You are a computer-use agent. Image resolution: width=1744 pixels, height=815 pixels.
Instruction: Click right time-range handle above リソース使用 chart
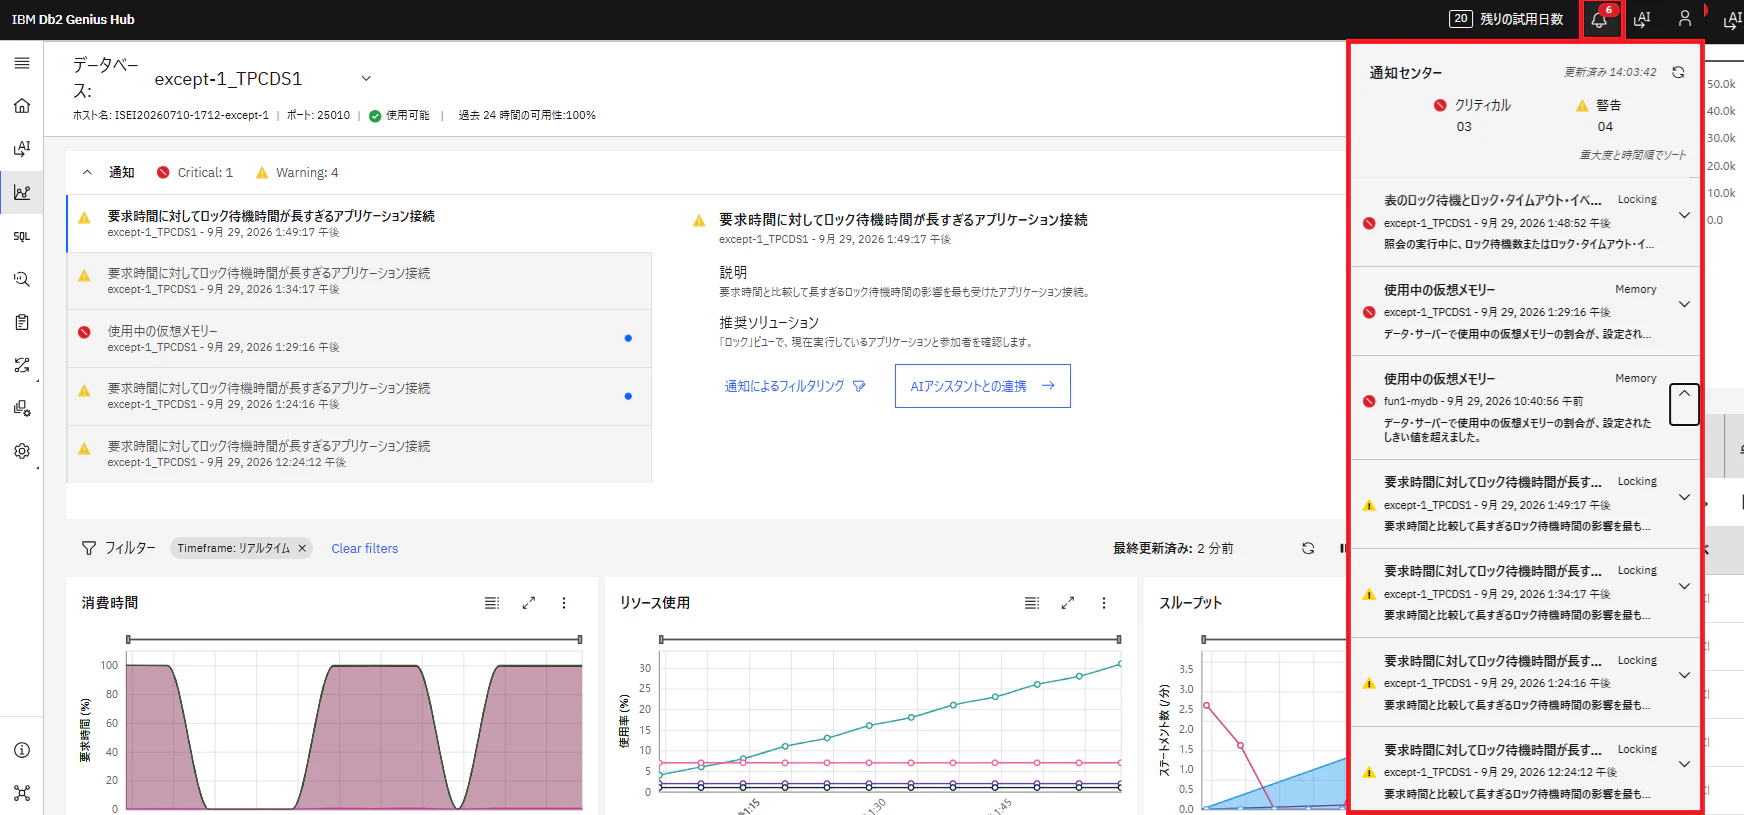1118,639
